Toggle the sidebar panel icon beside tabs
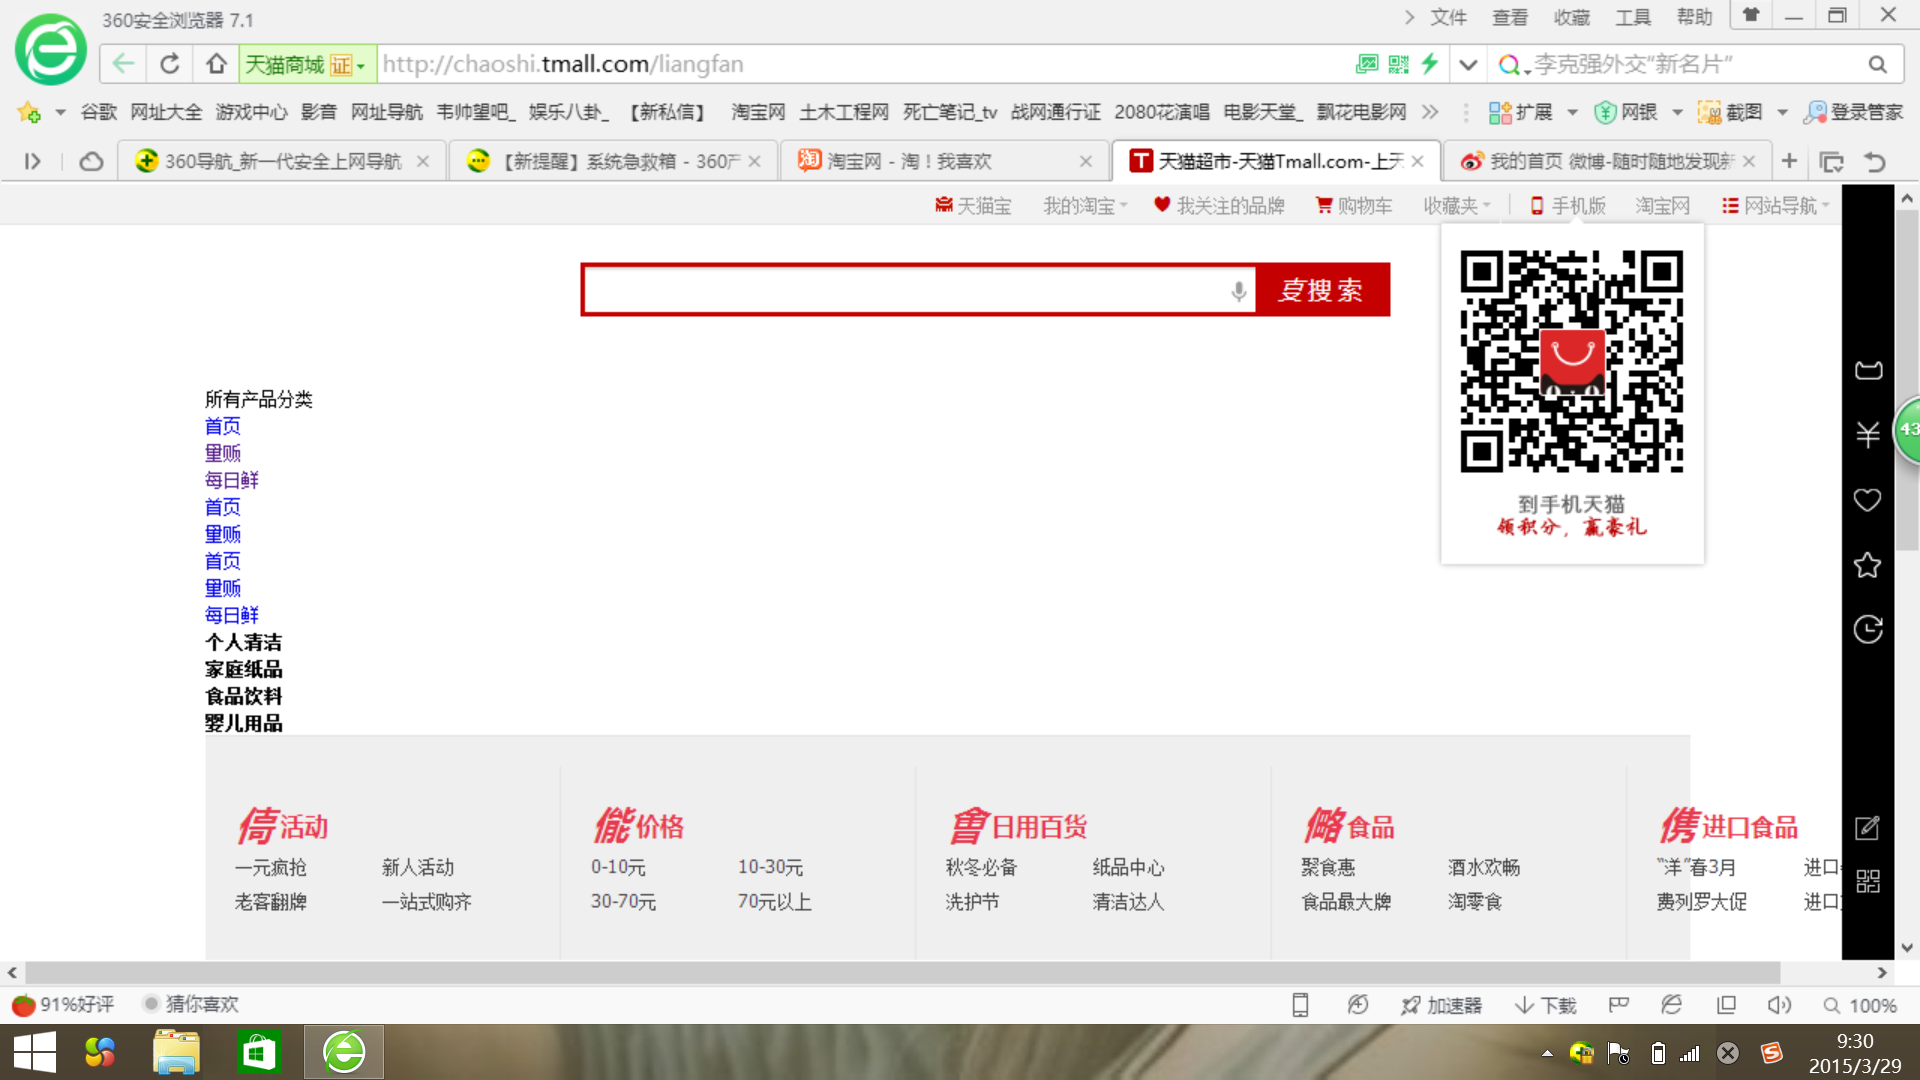 [x=32, y=161]
